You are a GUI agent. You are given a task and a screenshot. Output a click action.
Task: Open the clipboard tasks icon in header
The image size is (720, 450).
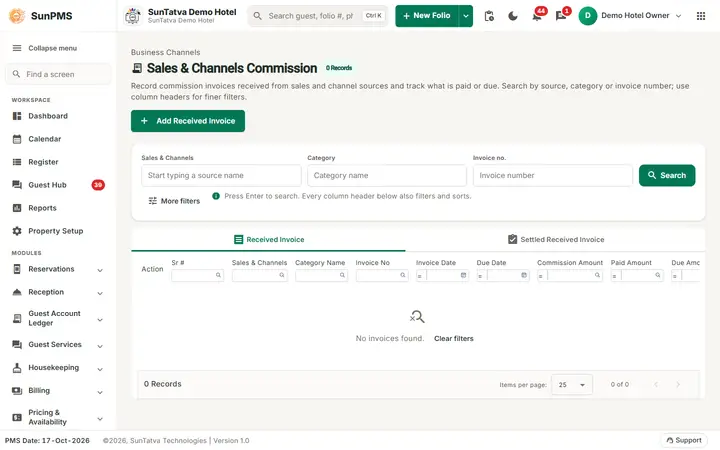point(489,16)
